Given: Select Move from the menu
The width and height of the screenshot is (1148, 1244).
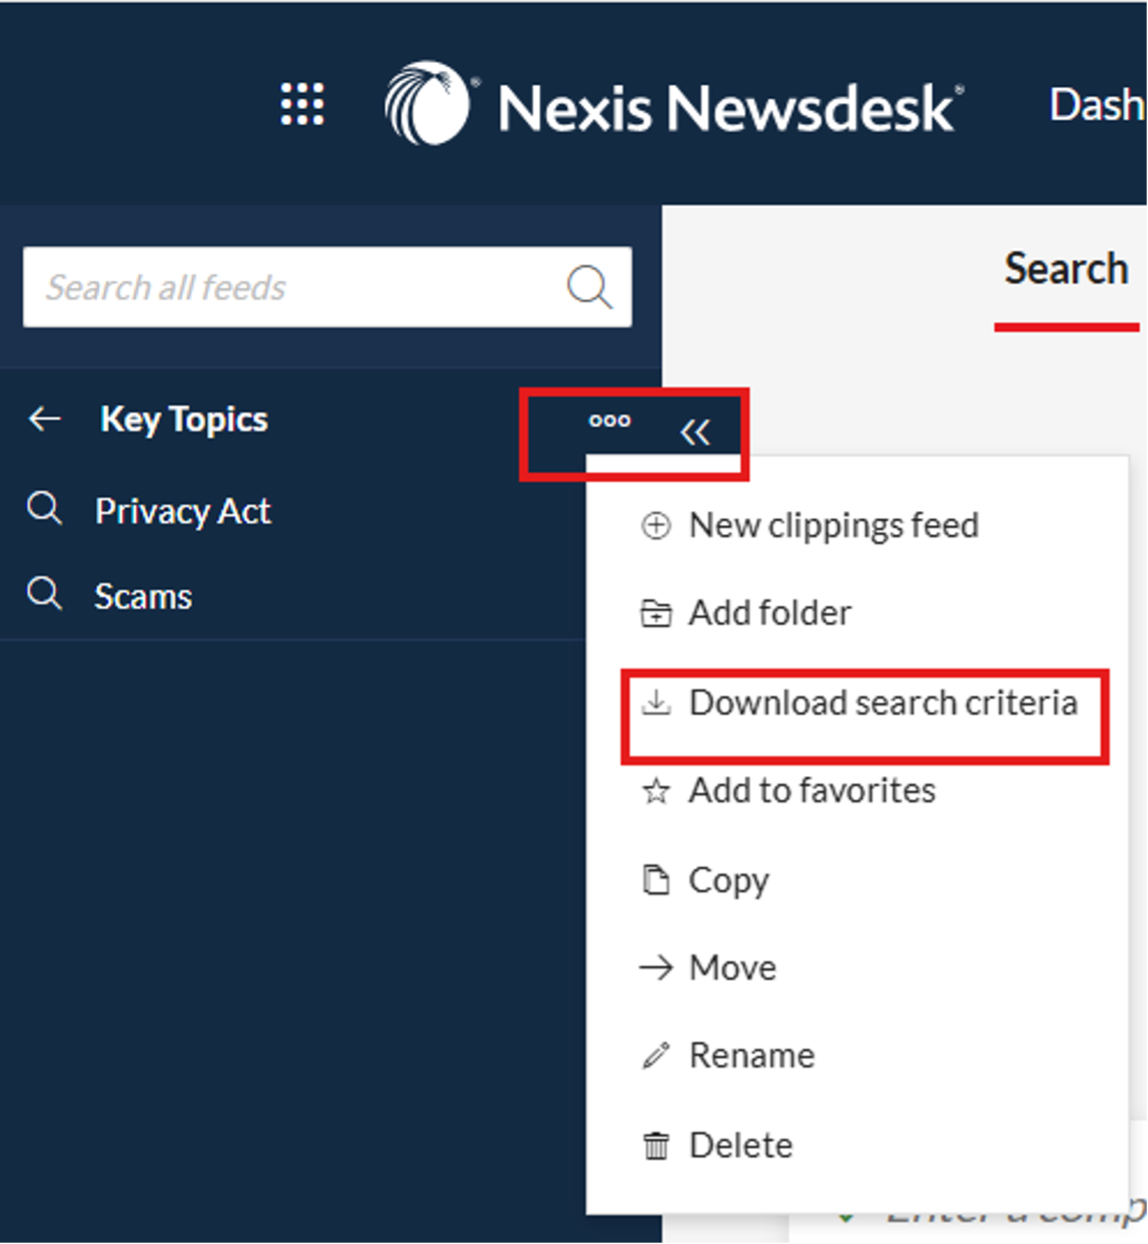Looking at the screenshot, I should 732,968.
